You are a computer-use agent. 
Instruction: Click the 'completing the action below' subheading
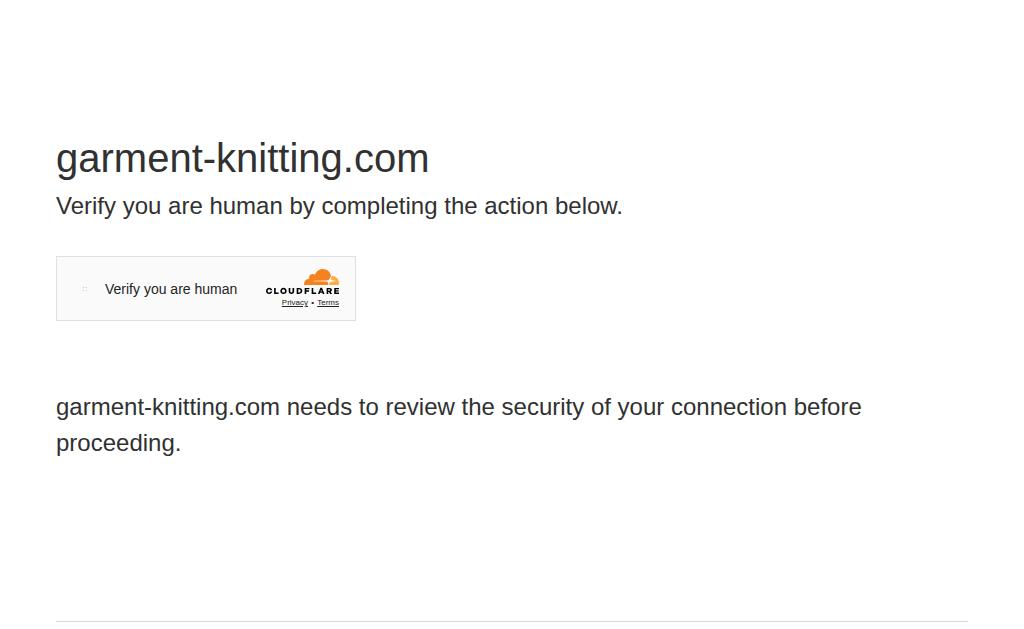[x=472, y=206]
